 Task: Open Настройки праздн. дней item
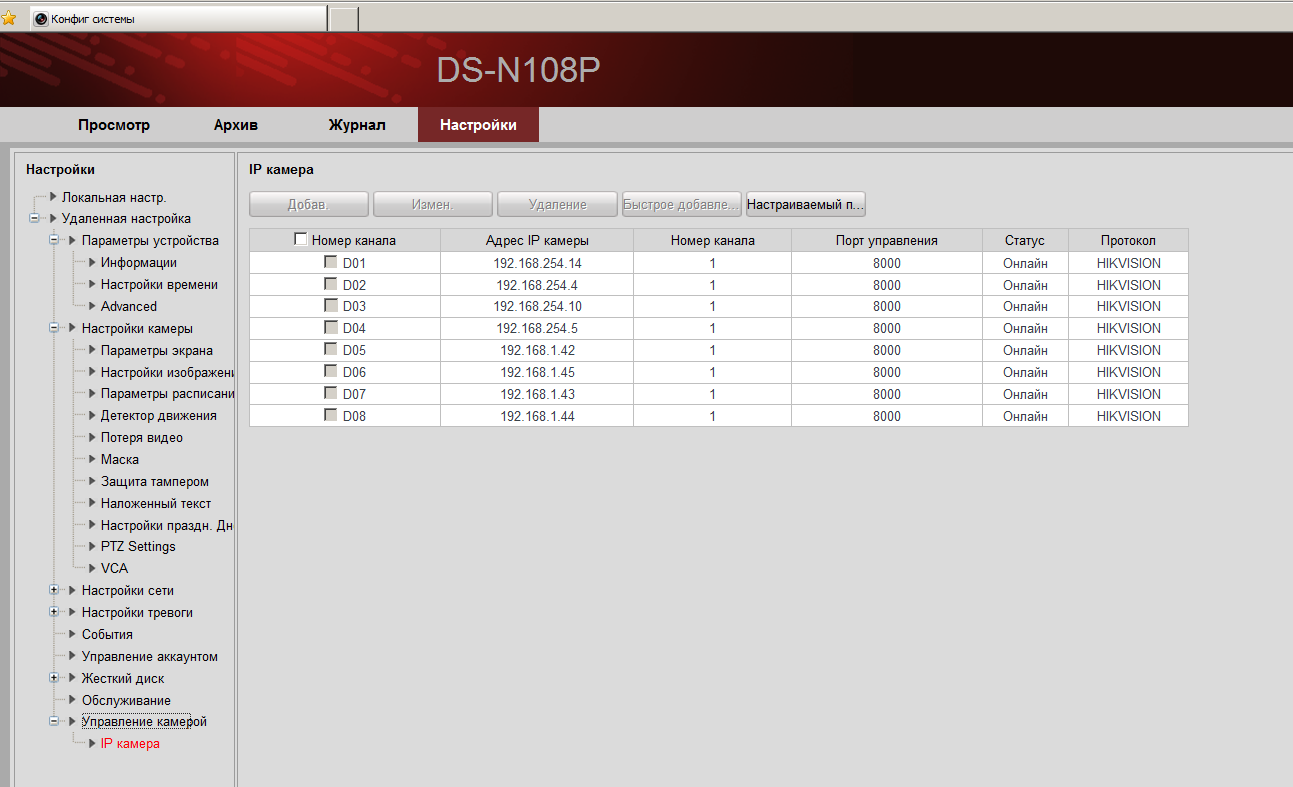coord(167,526)
